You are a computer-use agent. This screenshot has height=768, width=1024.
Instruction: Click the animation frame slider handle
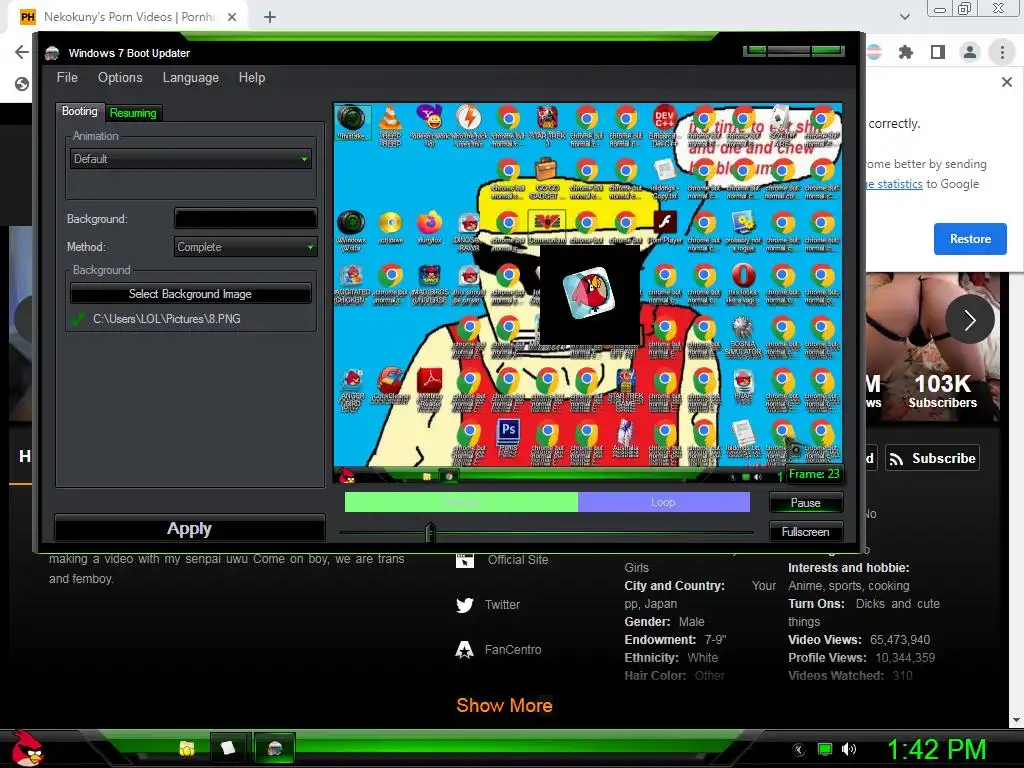(430, 532)
